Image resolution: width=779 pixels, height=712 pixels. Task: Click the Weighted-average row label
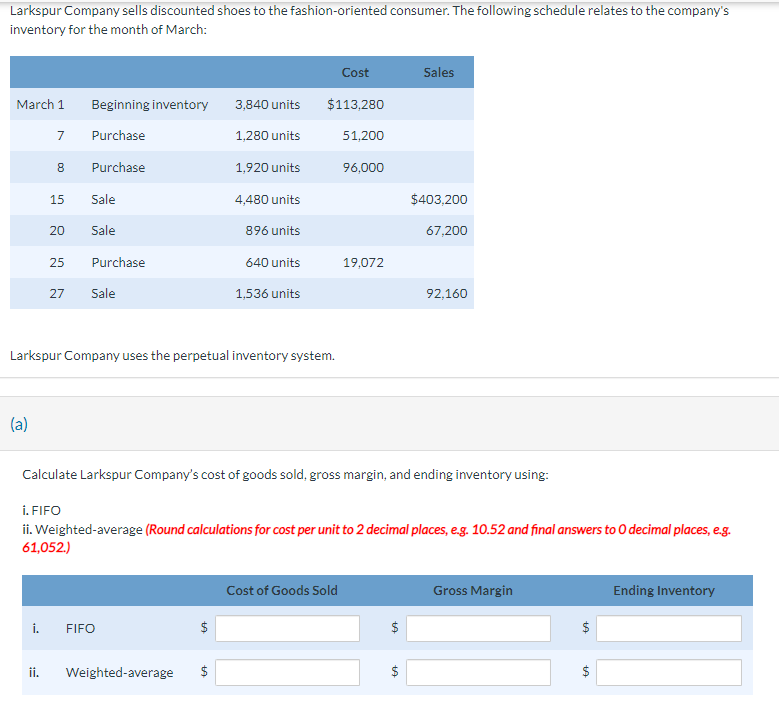119,672
